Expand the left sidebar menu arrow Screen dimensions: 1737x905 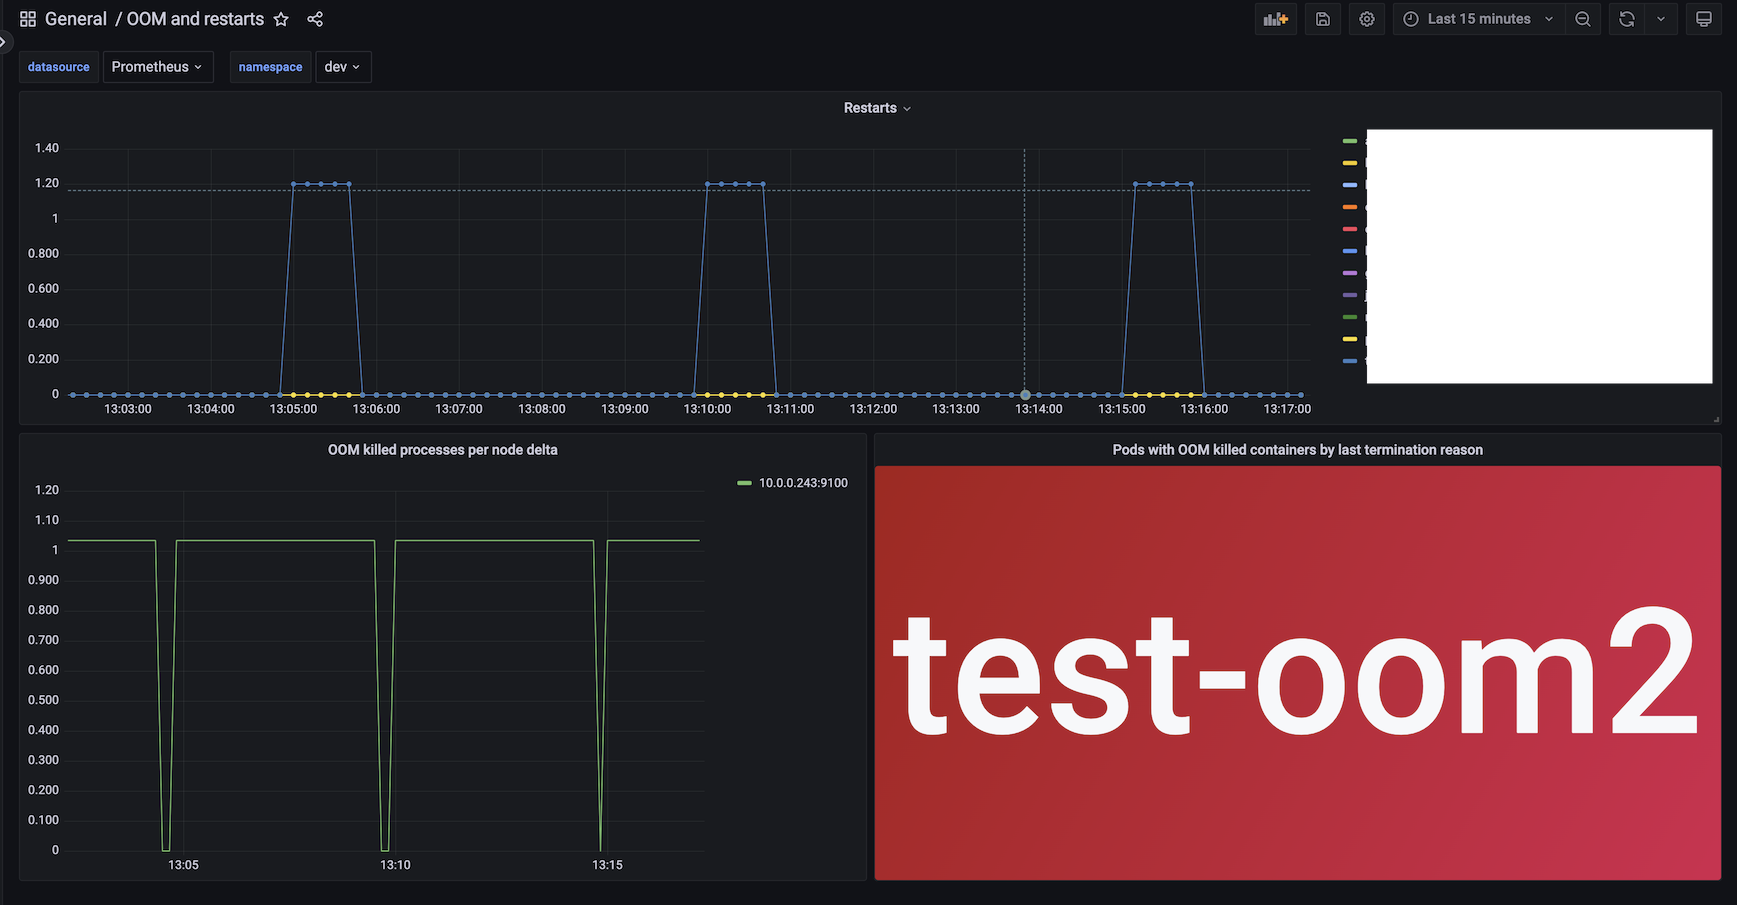3,41
